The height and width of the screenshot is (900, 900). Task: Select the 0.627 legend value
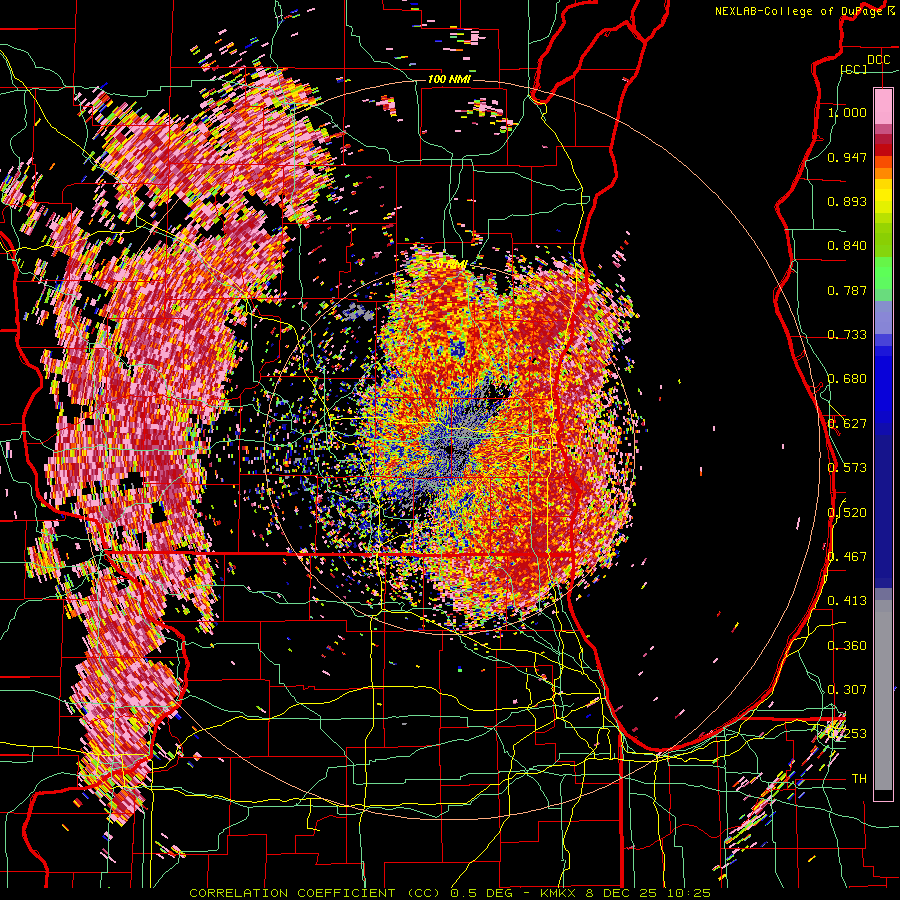[x=847, y=424]
